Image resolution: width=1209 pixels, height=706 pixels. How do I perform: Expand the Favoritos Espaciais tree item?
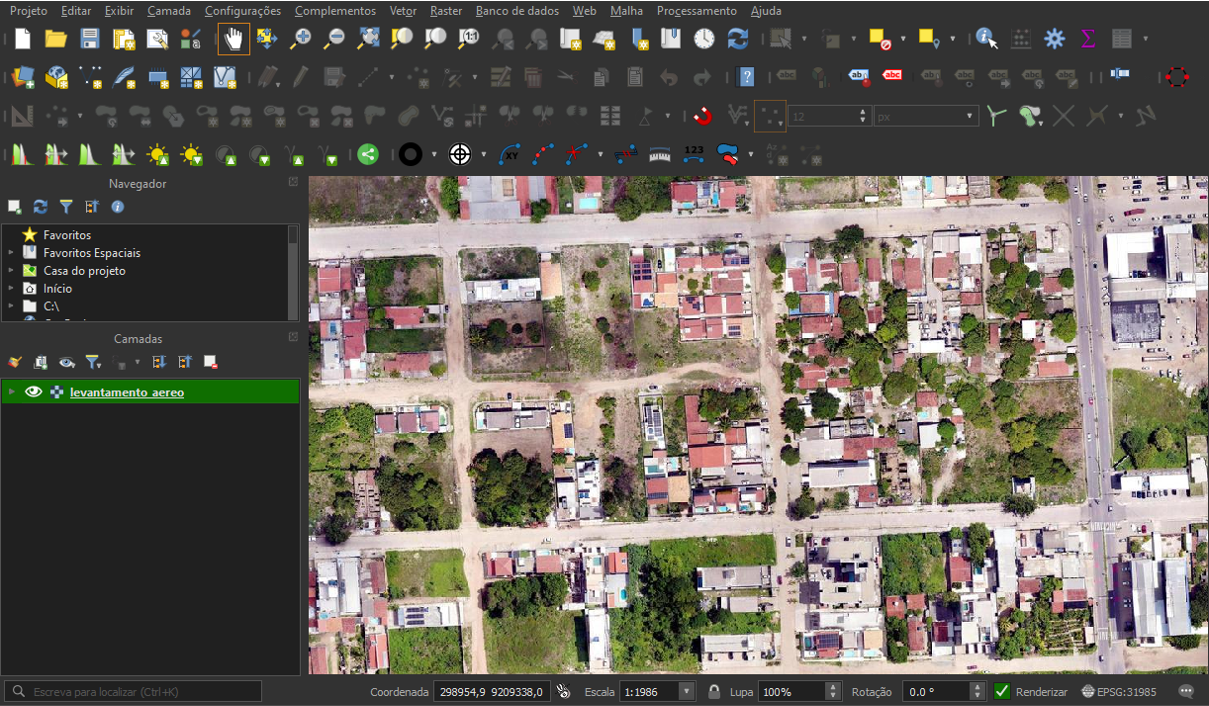coord(11,253)
